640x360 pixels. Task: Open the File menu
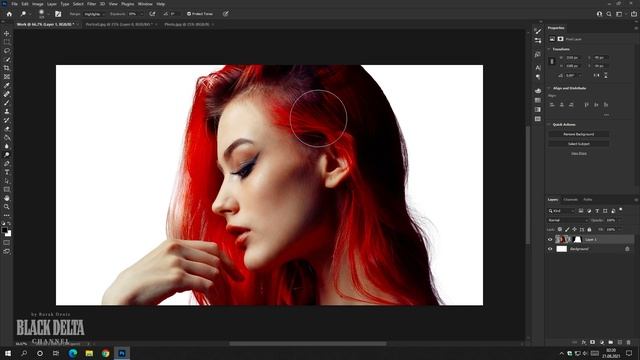(x=14, y=4)
